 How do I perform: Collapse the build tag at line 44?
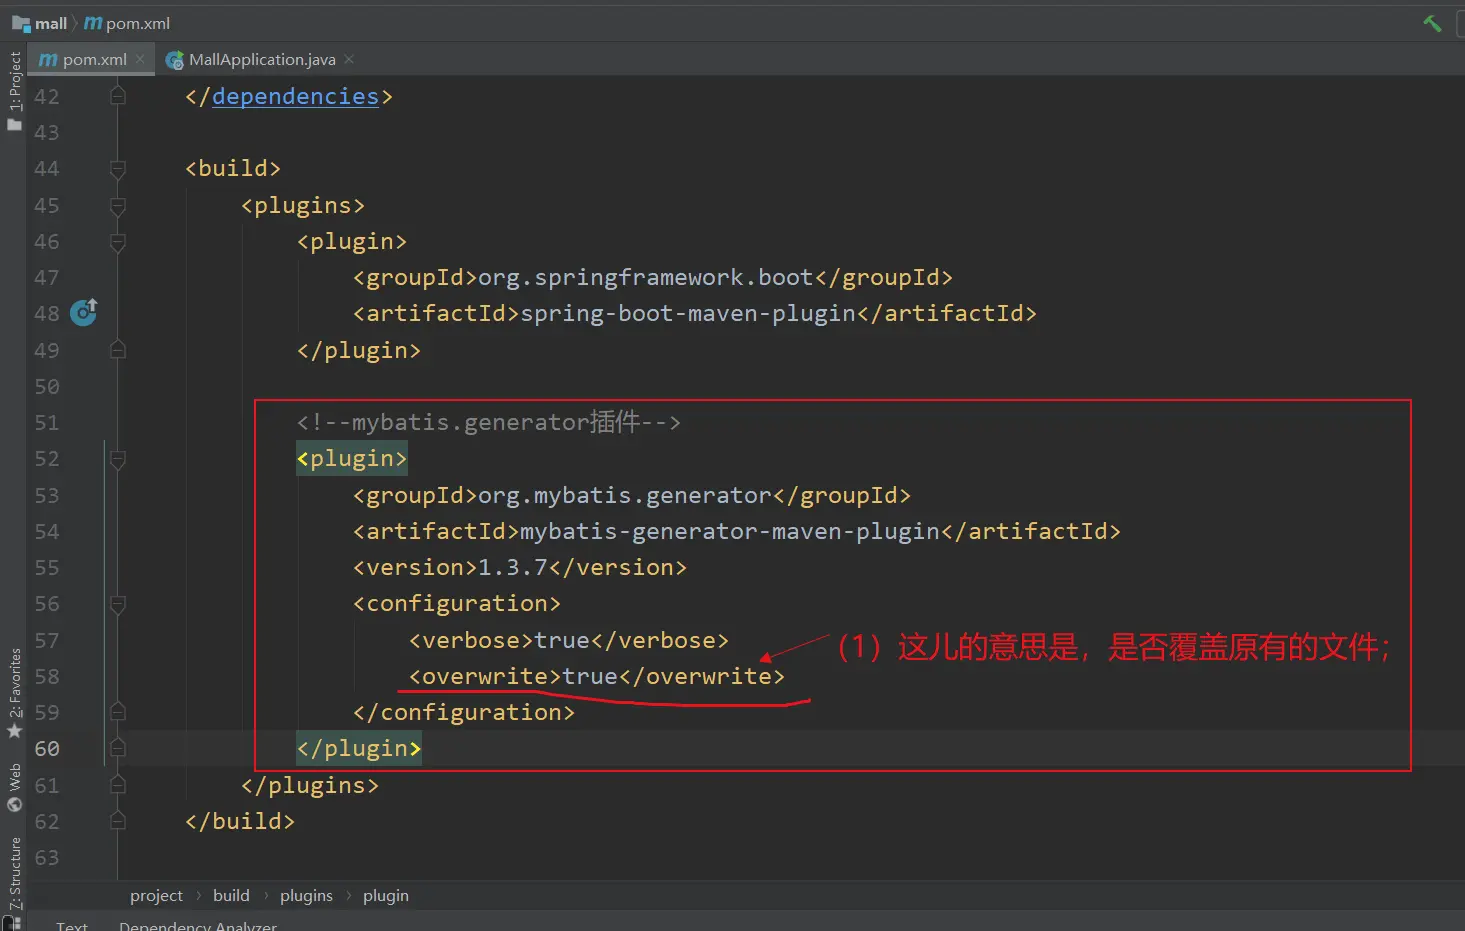coord(118,169)
